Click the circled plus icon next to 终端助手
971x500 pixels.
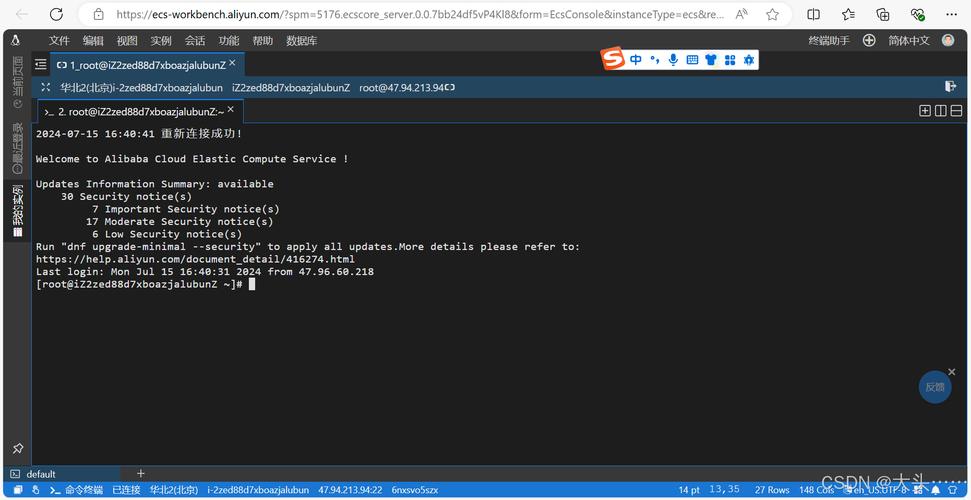tap(869, 40)
